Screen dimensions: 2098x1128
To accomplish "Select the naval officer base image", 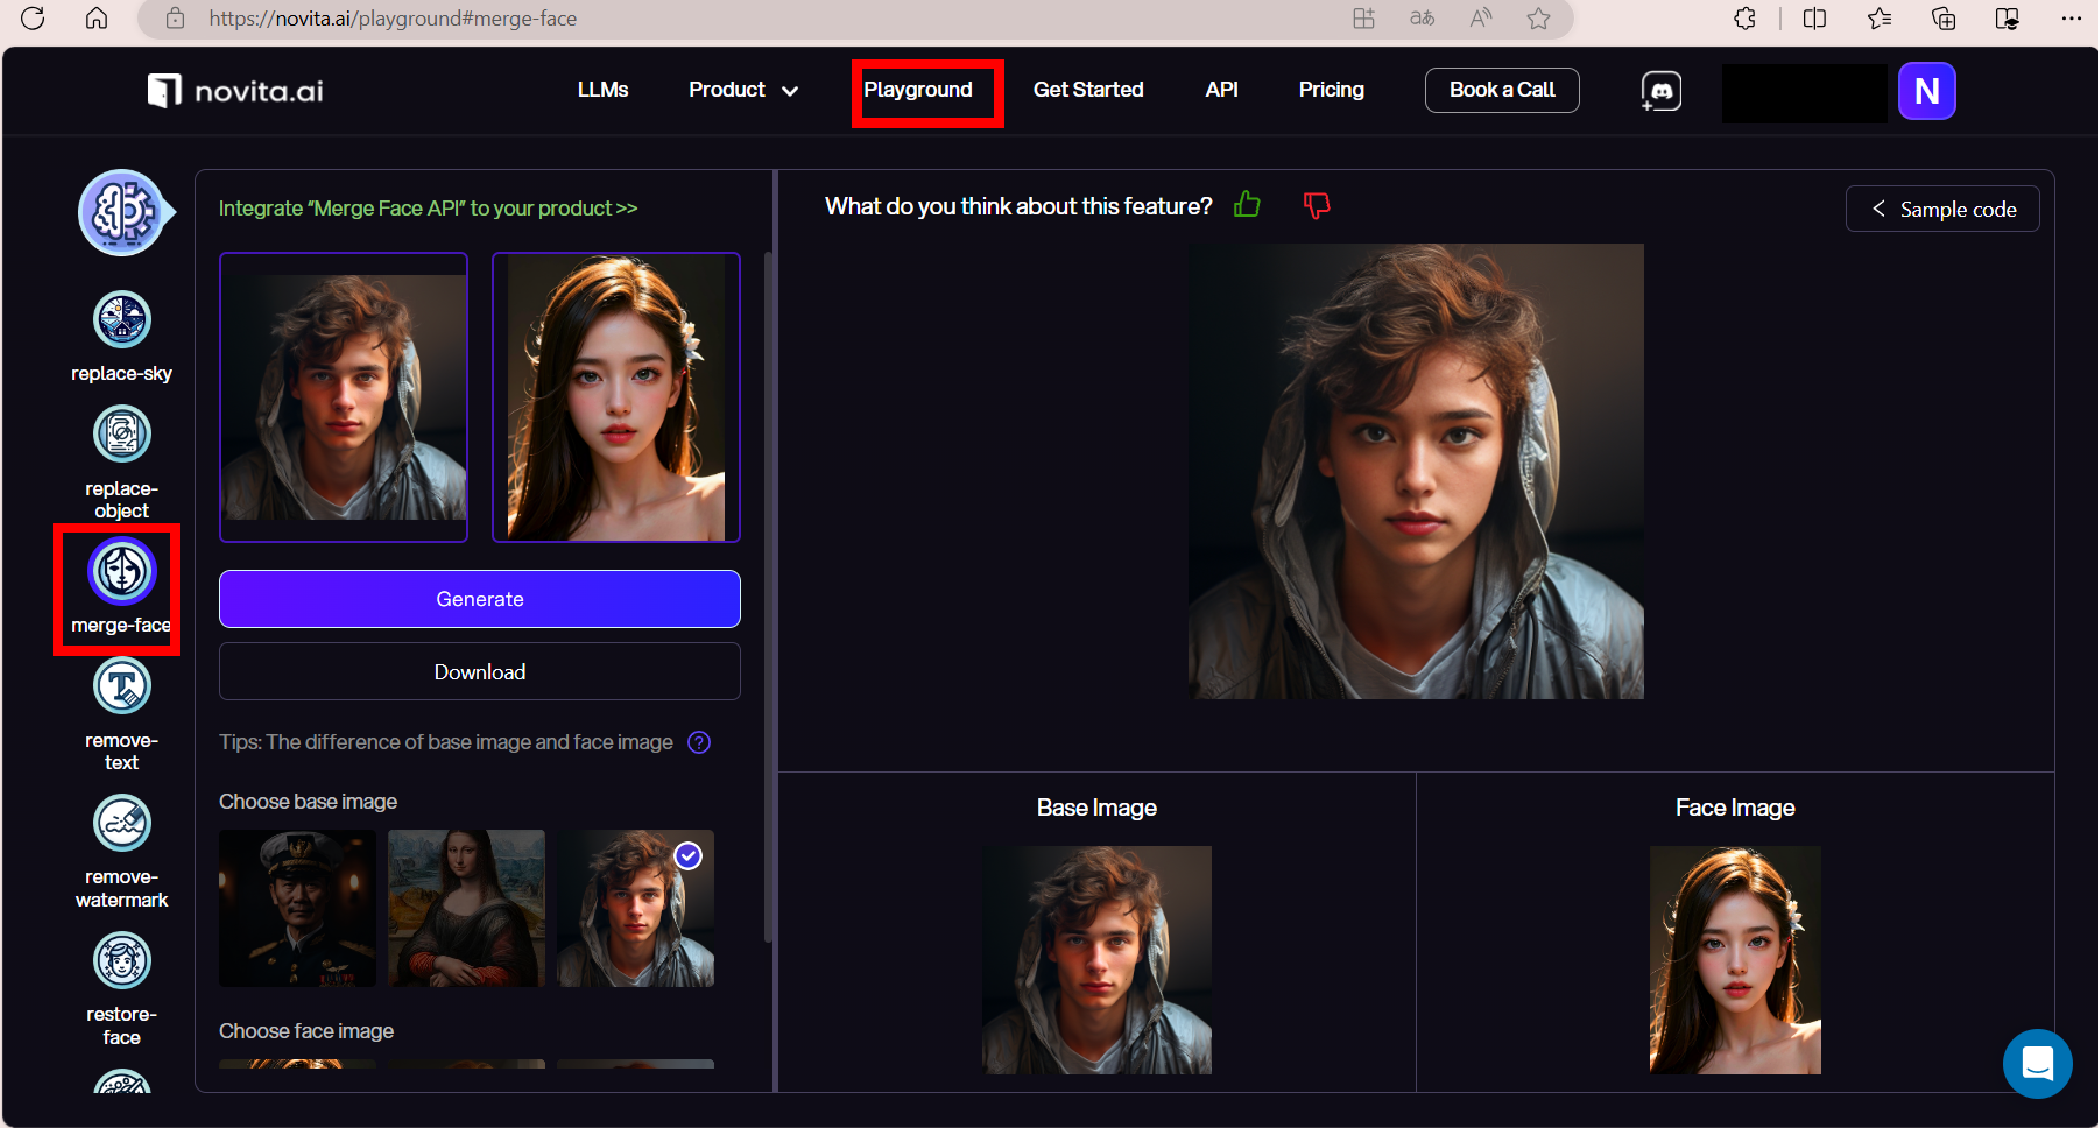I will pos(297,908).
